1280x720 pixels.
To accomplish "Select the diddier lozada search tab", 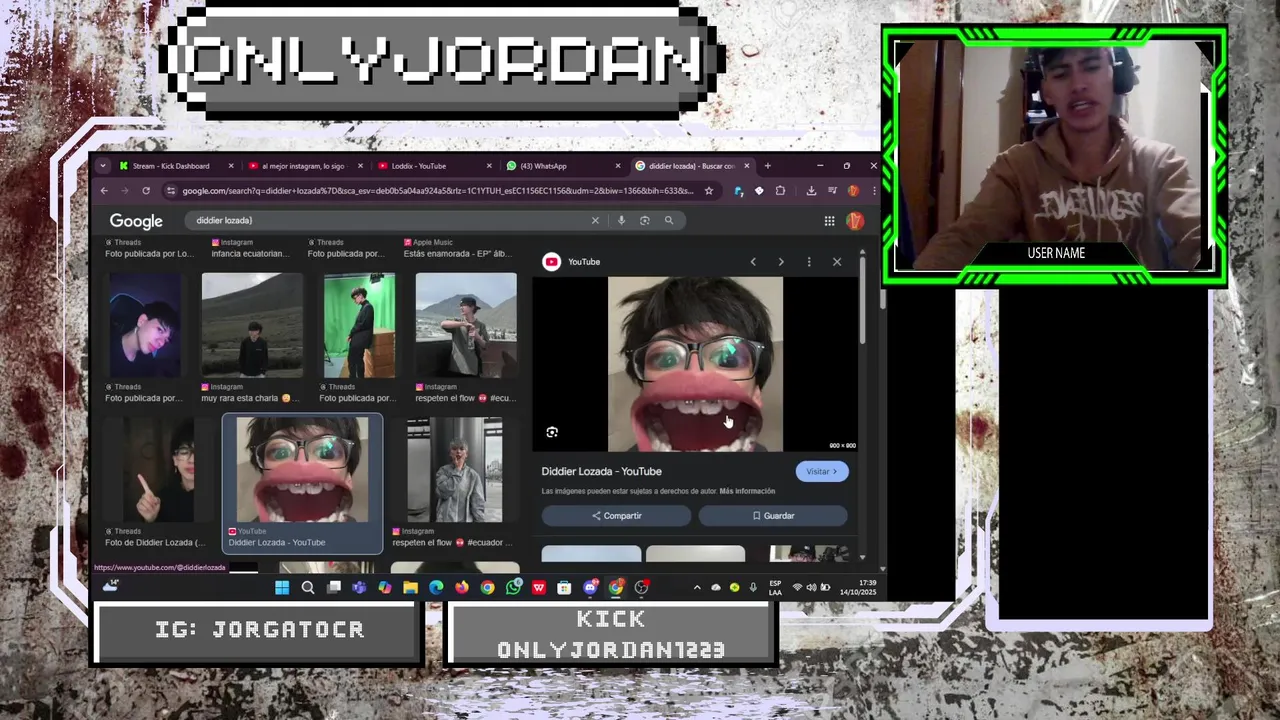I will click(693, 166).
